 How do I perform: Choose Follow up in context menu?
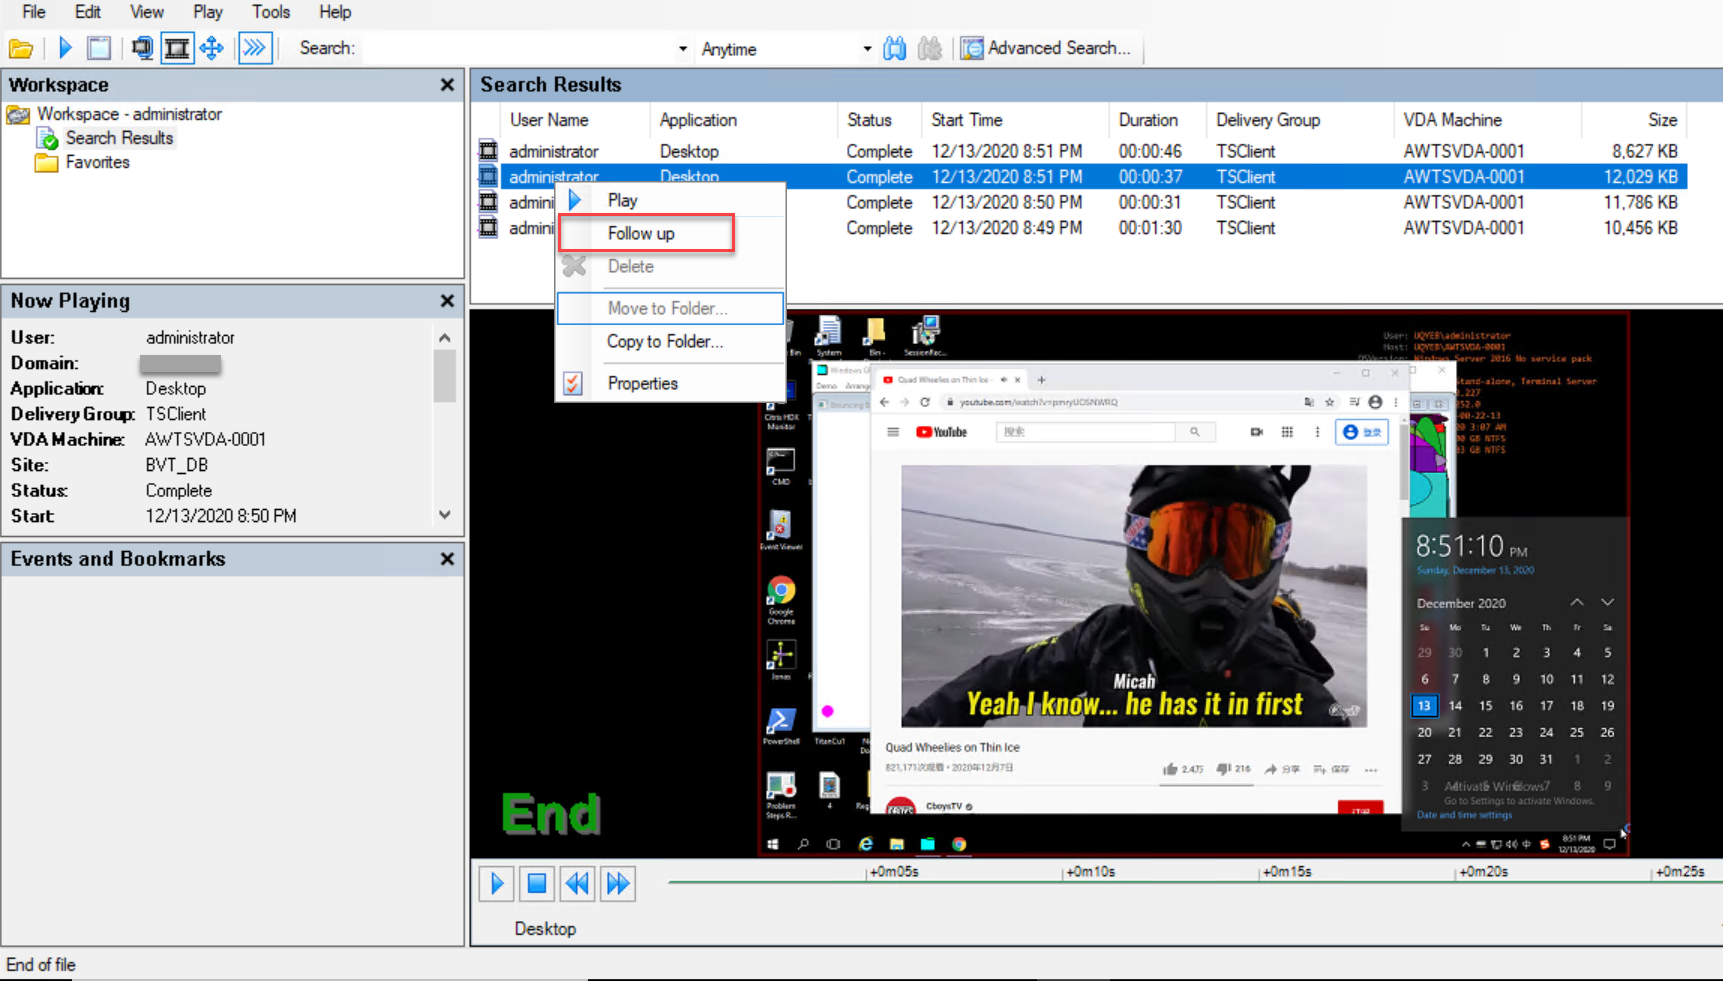(641, 233)
